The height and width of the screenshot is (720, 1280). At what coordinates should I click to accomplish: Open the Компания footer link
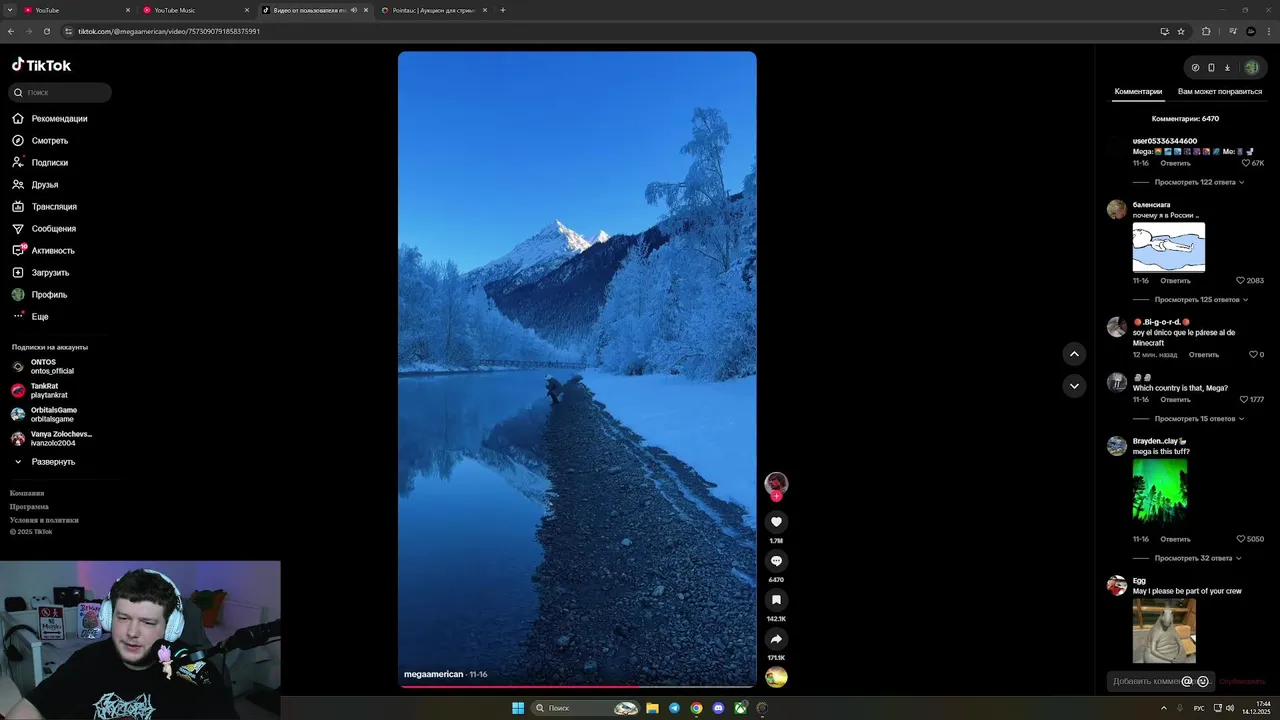[27, 493]
